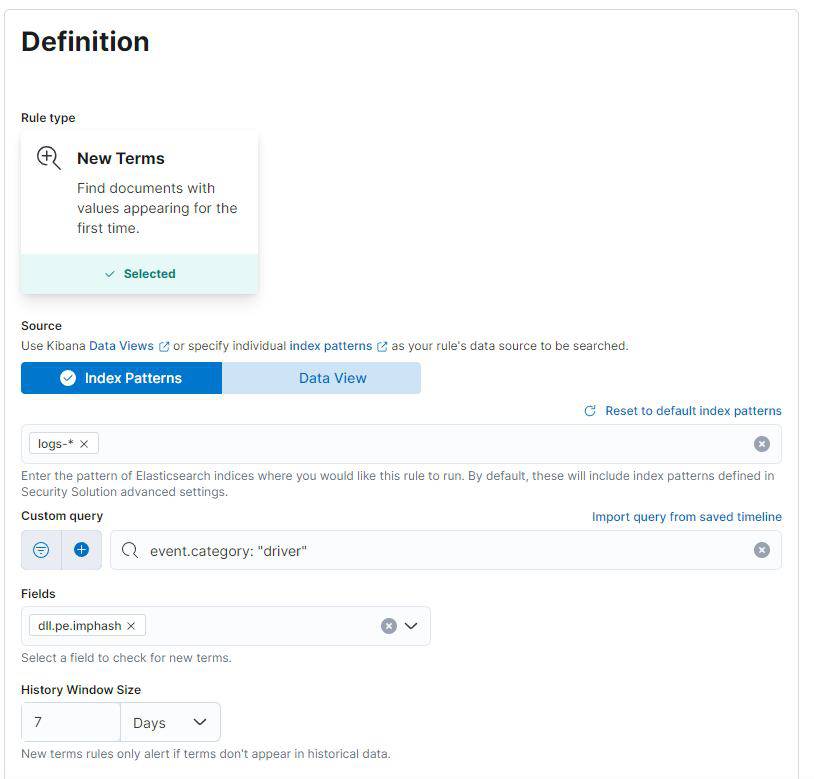Viewport: 814px width, 779px height.
Task: Expand the Fields dropdown chevron
Action: pyautogui.click(x=411, y=626)
